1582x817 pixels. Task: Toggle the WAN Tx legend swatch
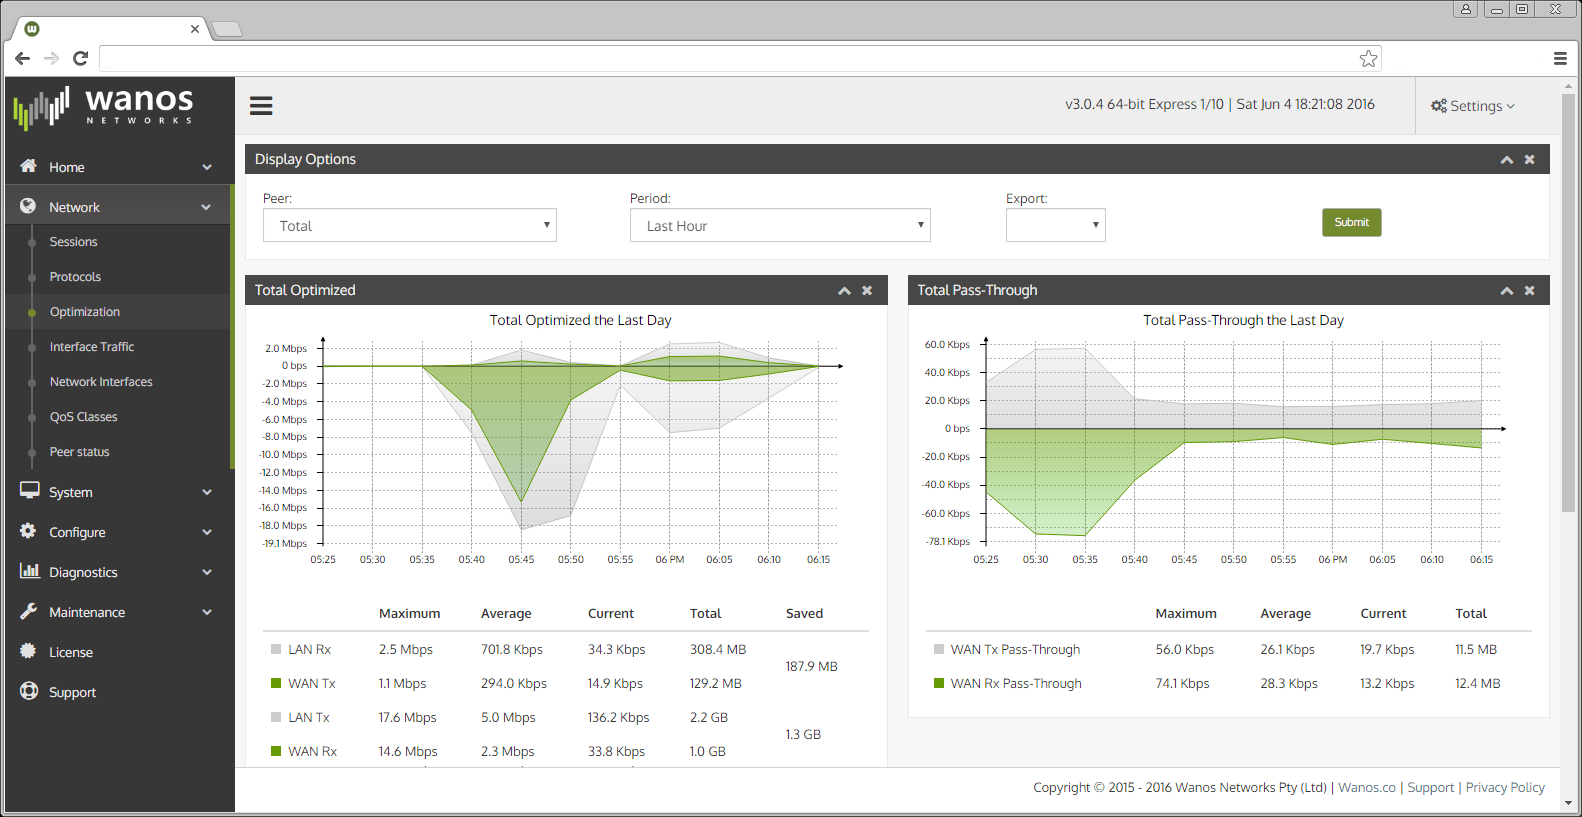pyautogui.click(x=276, y=683)
